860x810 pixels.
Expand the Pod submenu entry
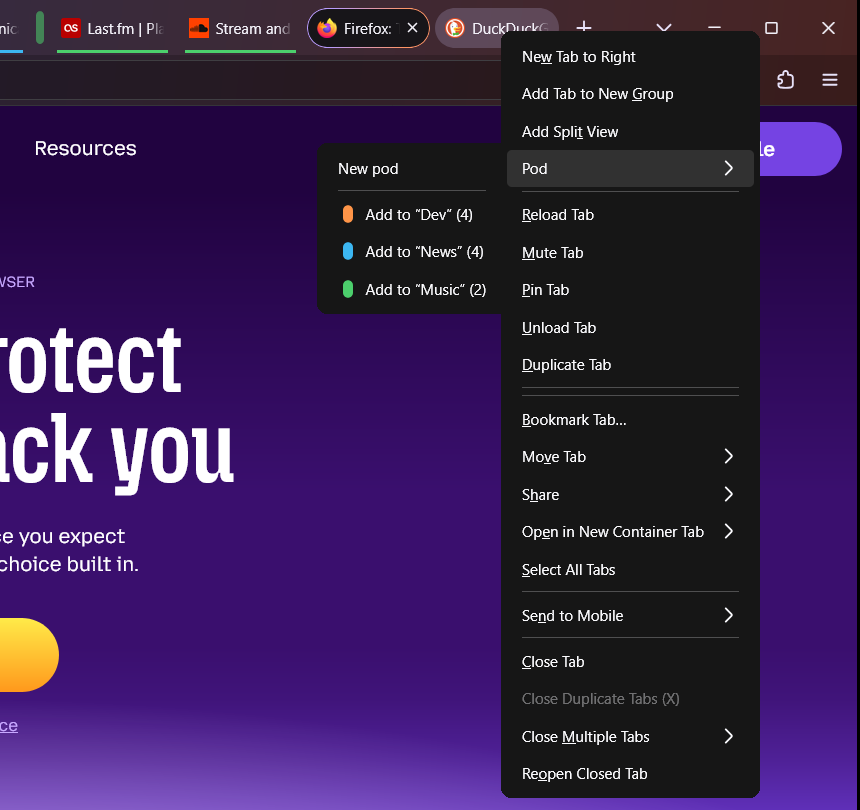[630, 168]
